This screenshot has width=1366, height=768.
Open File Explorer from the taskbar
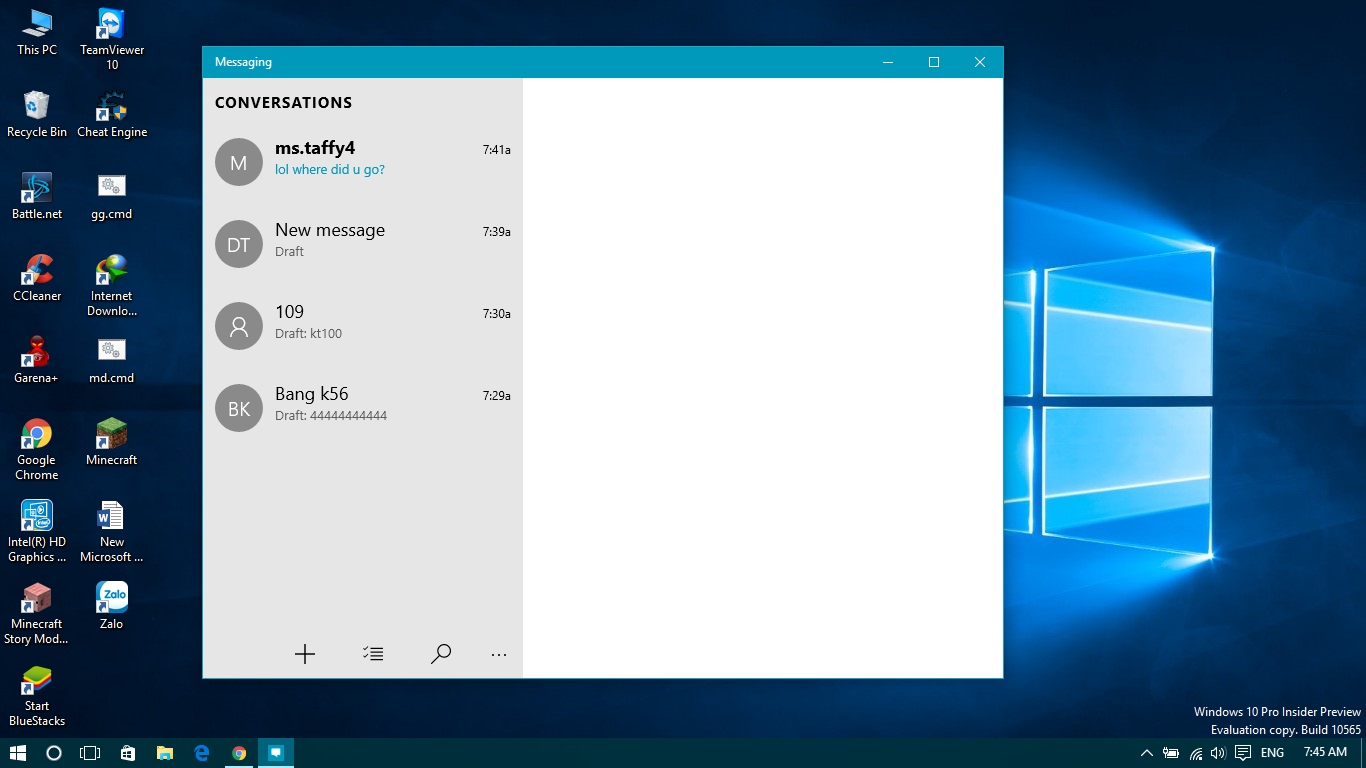click(165, 753)
